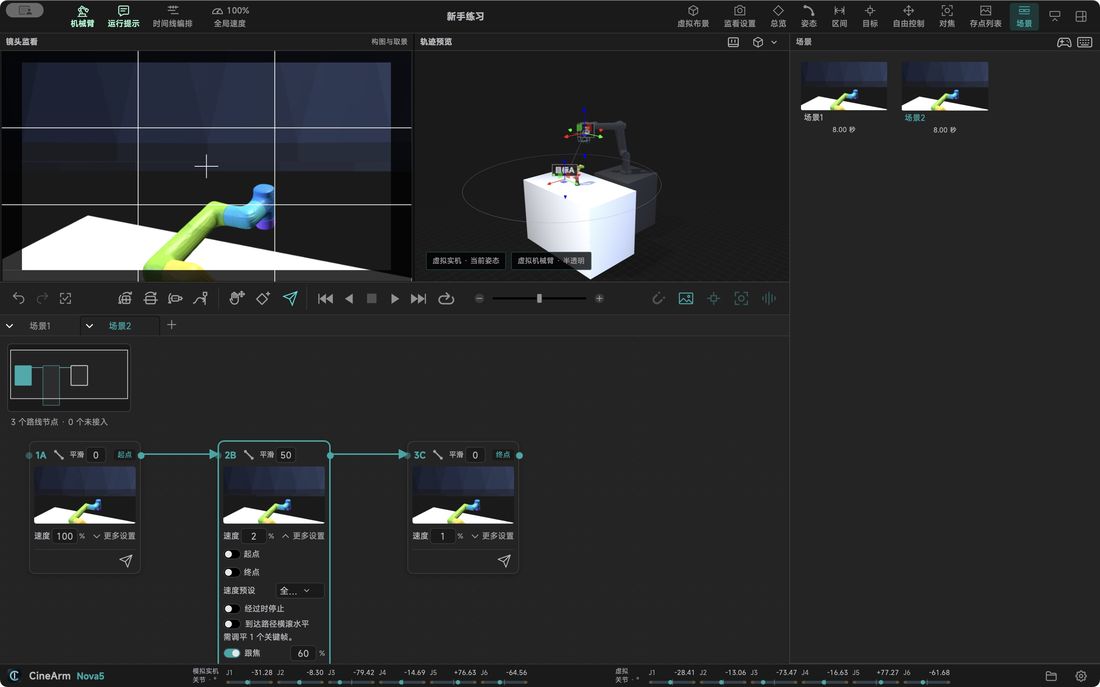
Task: Toggle loop playback icon
Action: [x=445, y=298]
